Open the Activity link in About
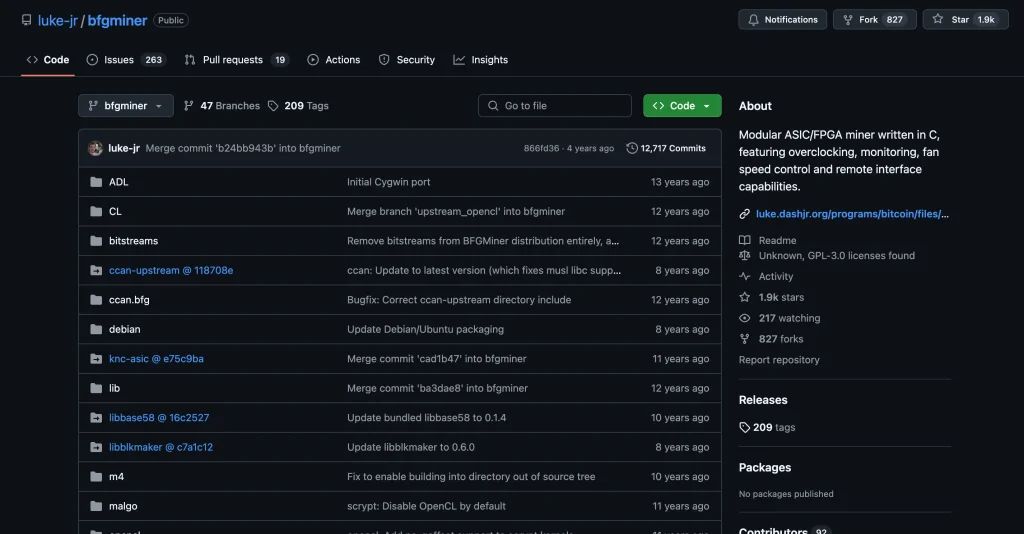Image resolution: width=1024 pixels, height=534 pixels. pos(776,276)
